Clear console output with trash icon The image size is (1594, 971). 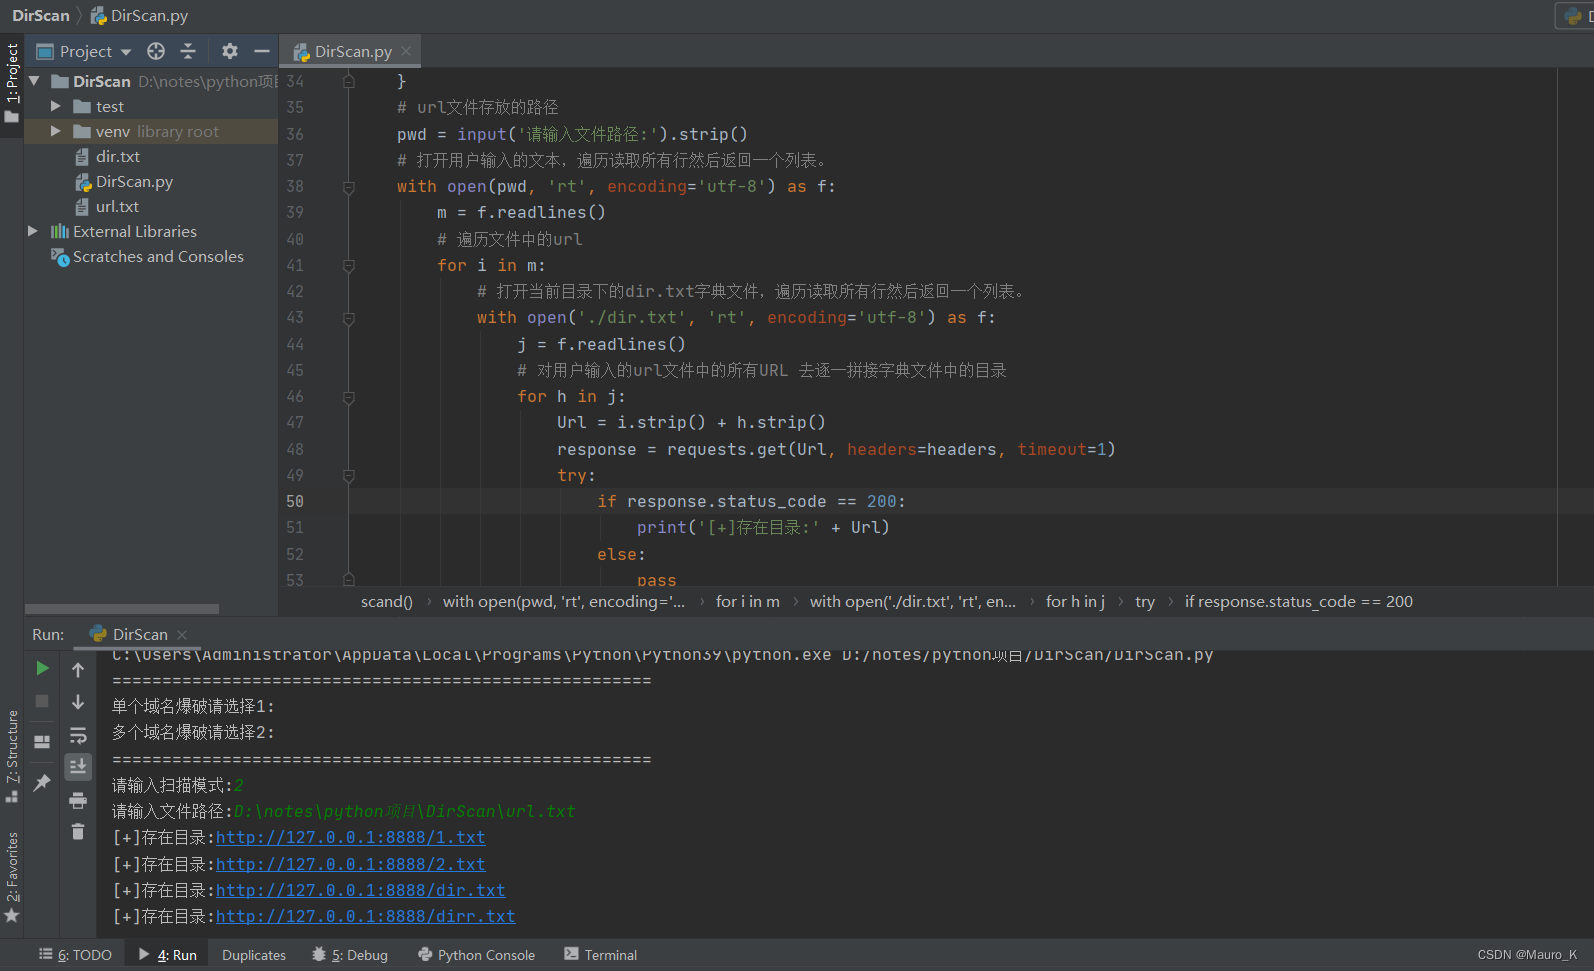coord(78,832)
